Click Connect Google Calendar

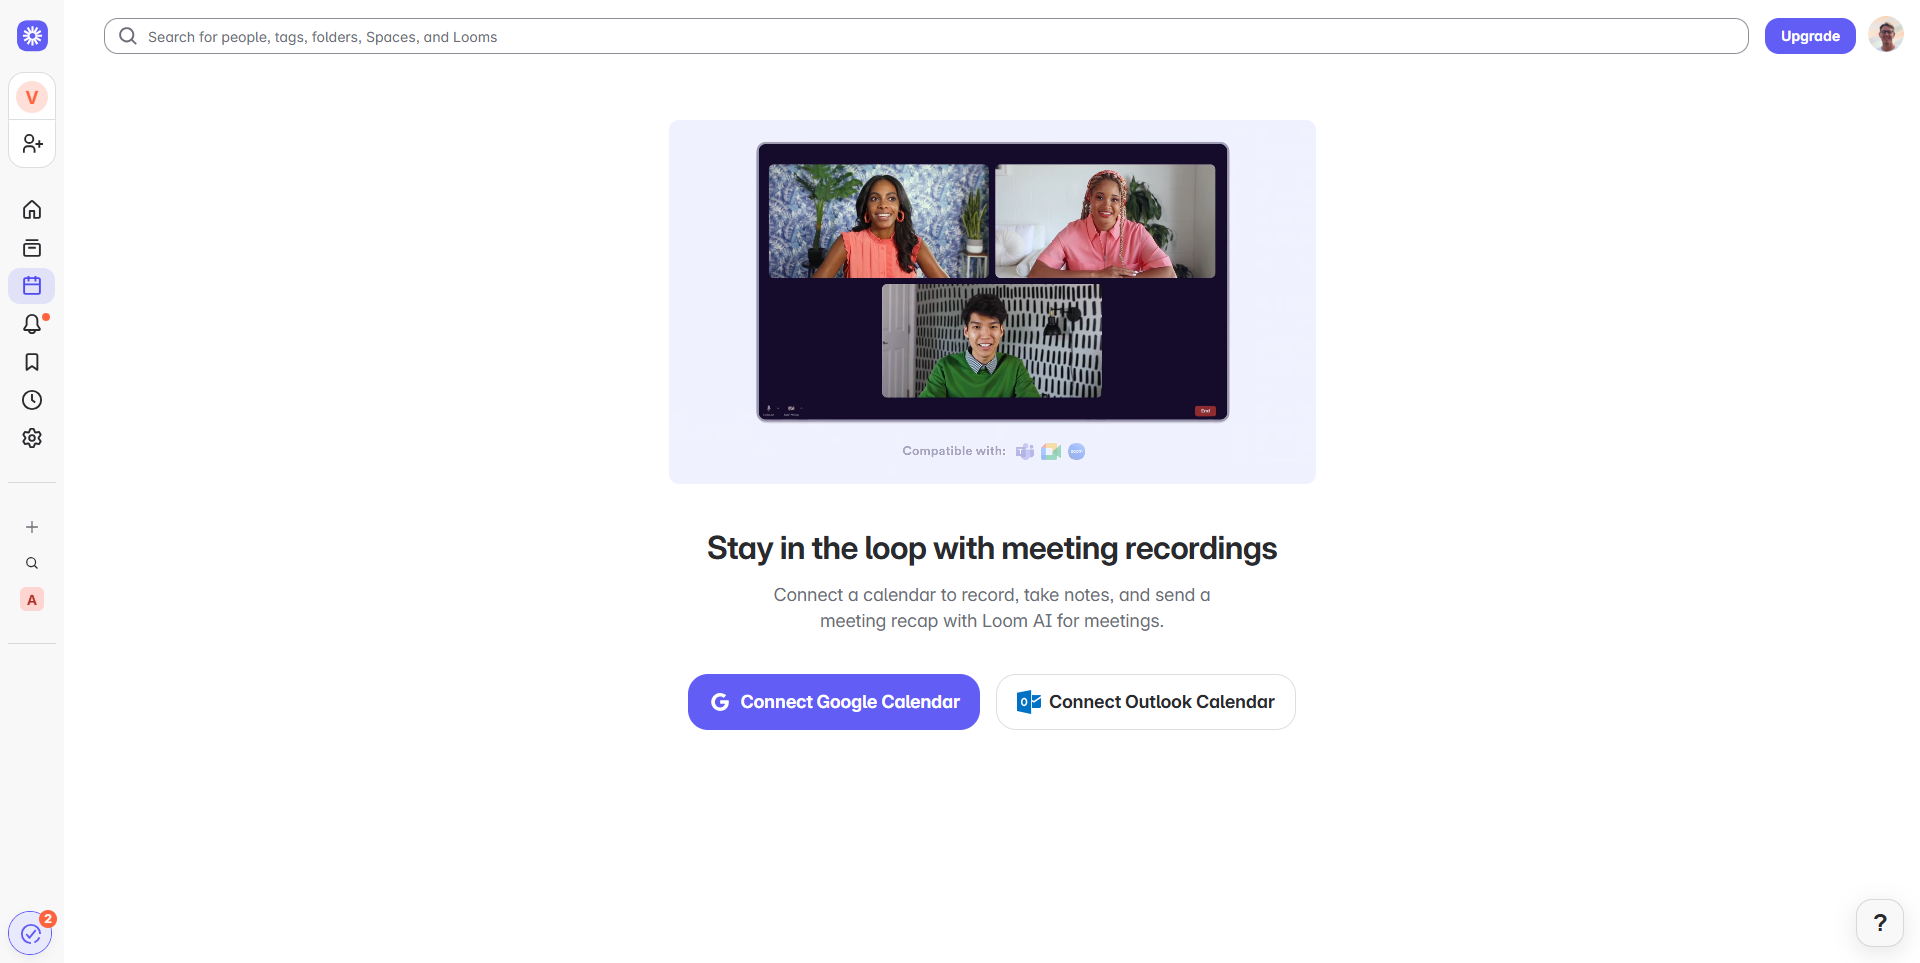834,702
